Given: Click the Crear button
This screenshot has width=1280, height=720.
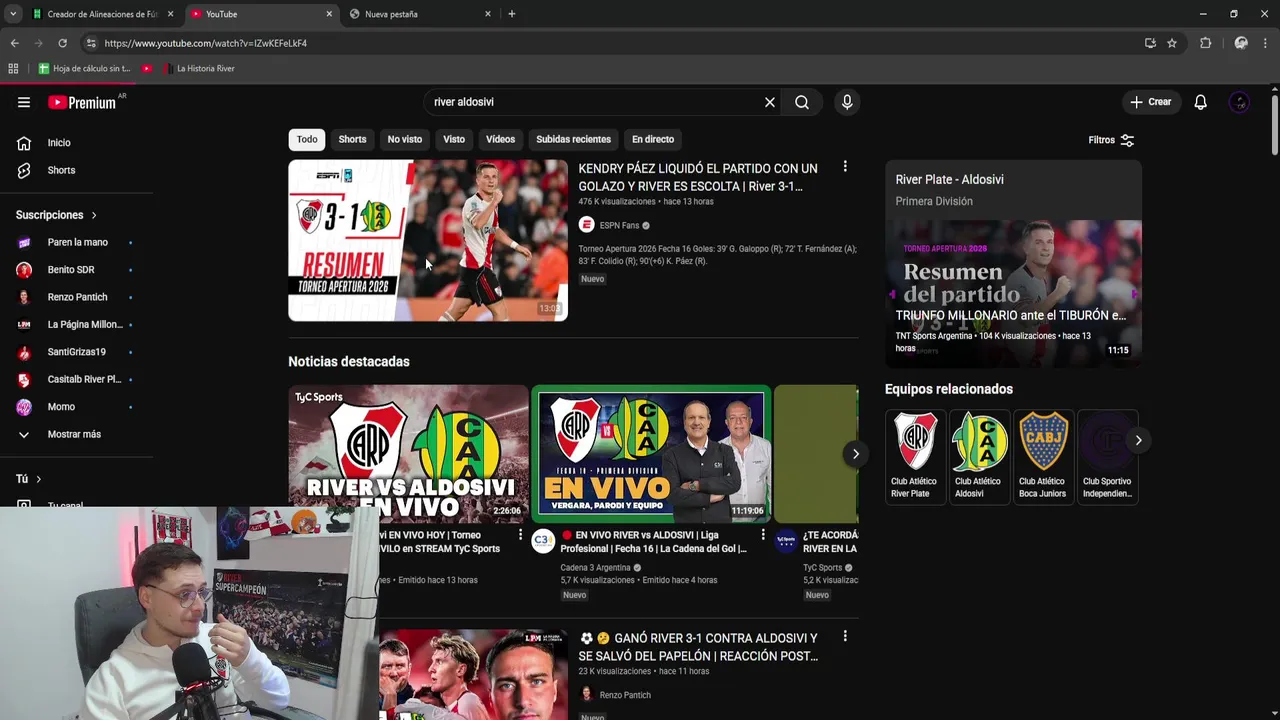Looking at the screenshot, I should 1151,102.
